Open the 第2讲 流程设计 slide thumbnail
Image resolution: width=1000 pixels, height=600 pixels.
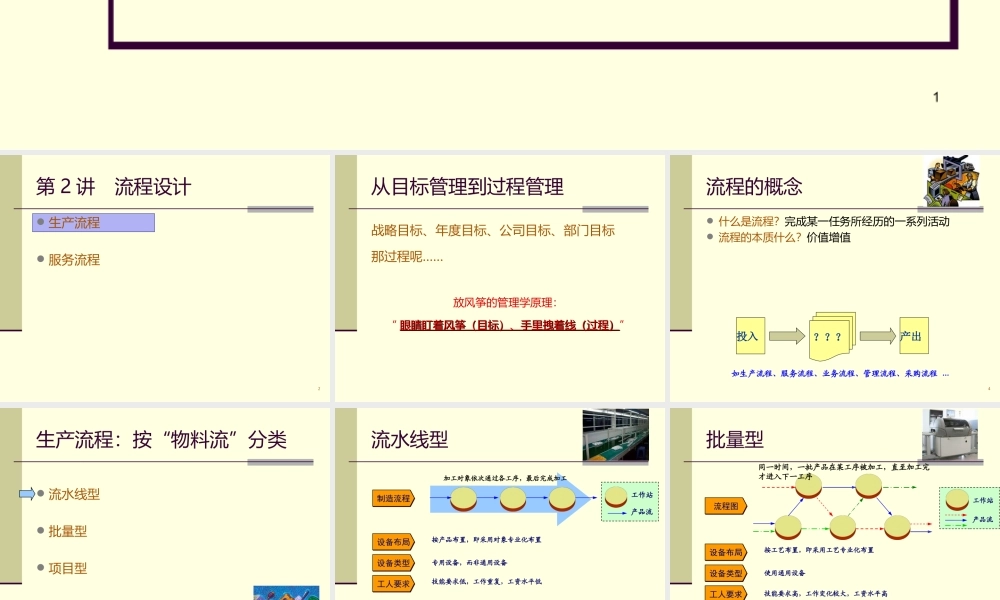tap(165, 278)
